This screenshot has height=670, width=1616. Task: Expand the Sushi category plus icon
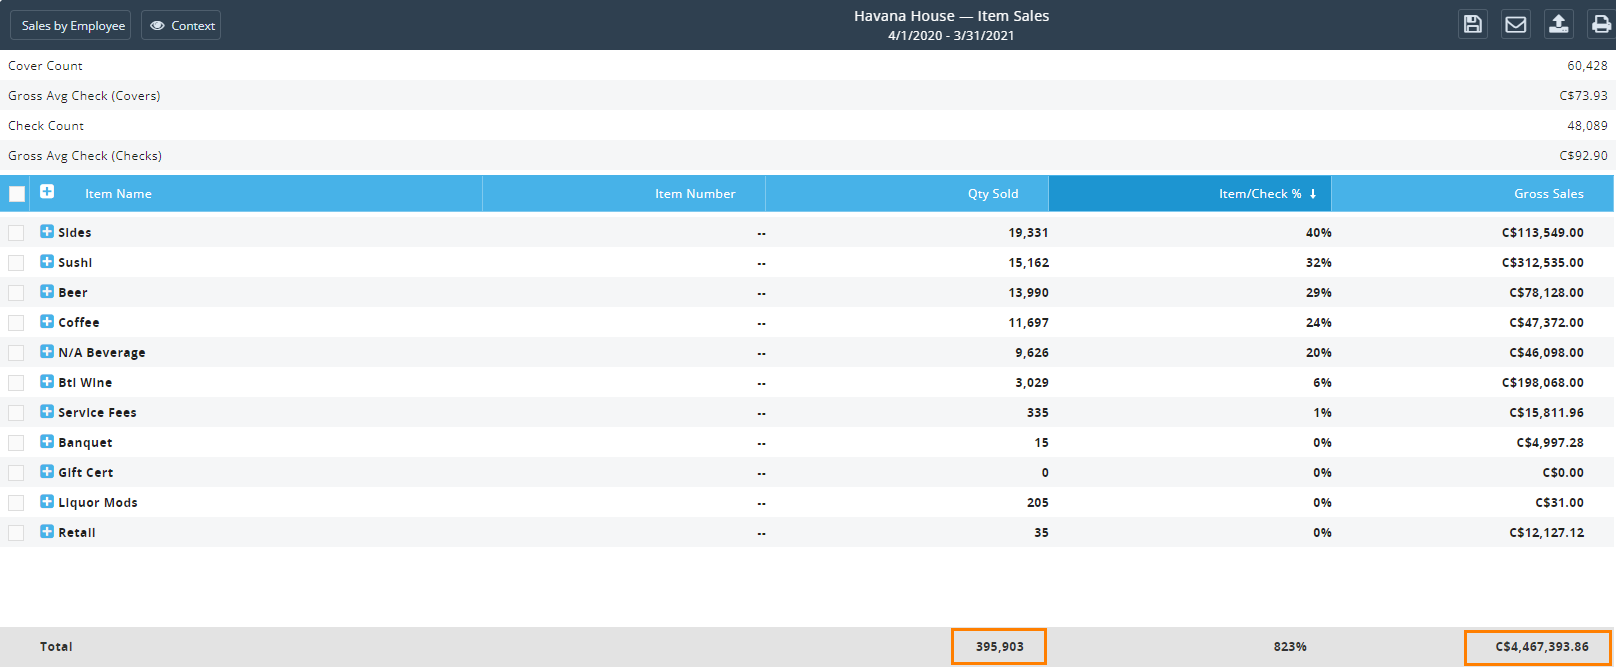click(47, 261)
